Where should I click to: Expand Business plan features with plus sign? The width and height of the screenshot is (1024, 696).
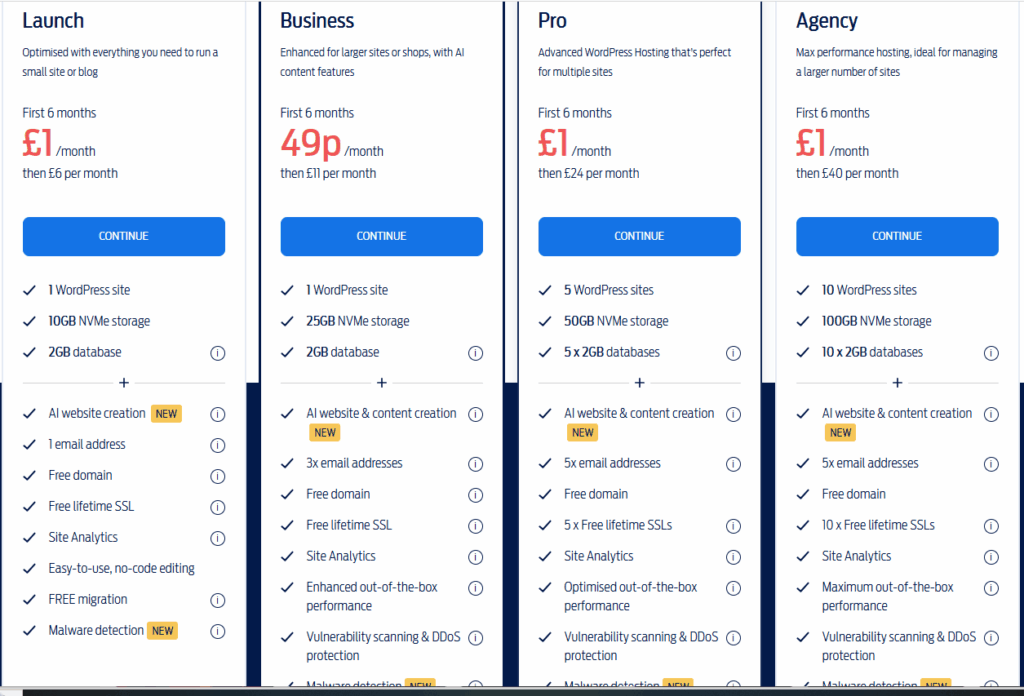[x=382, y=383]
